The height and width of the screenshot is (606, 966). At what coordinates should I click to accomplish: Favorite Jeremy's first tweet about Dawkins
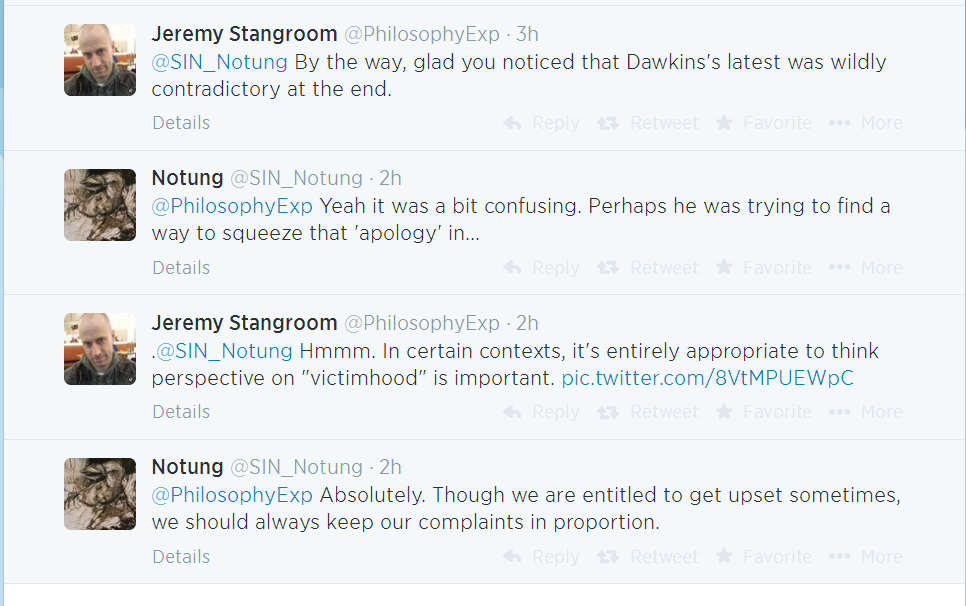pyautogui.click(x=763, y=123)
